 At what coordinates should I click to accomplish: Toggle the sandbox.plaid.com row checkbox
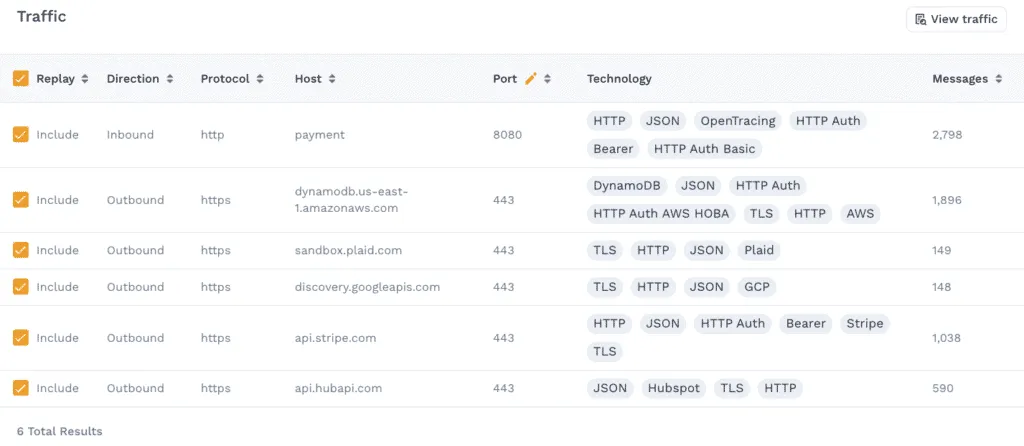tap(20, 251)
